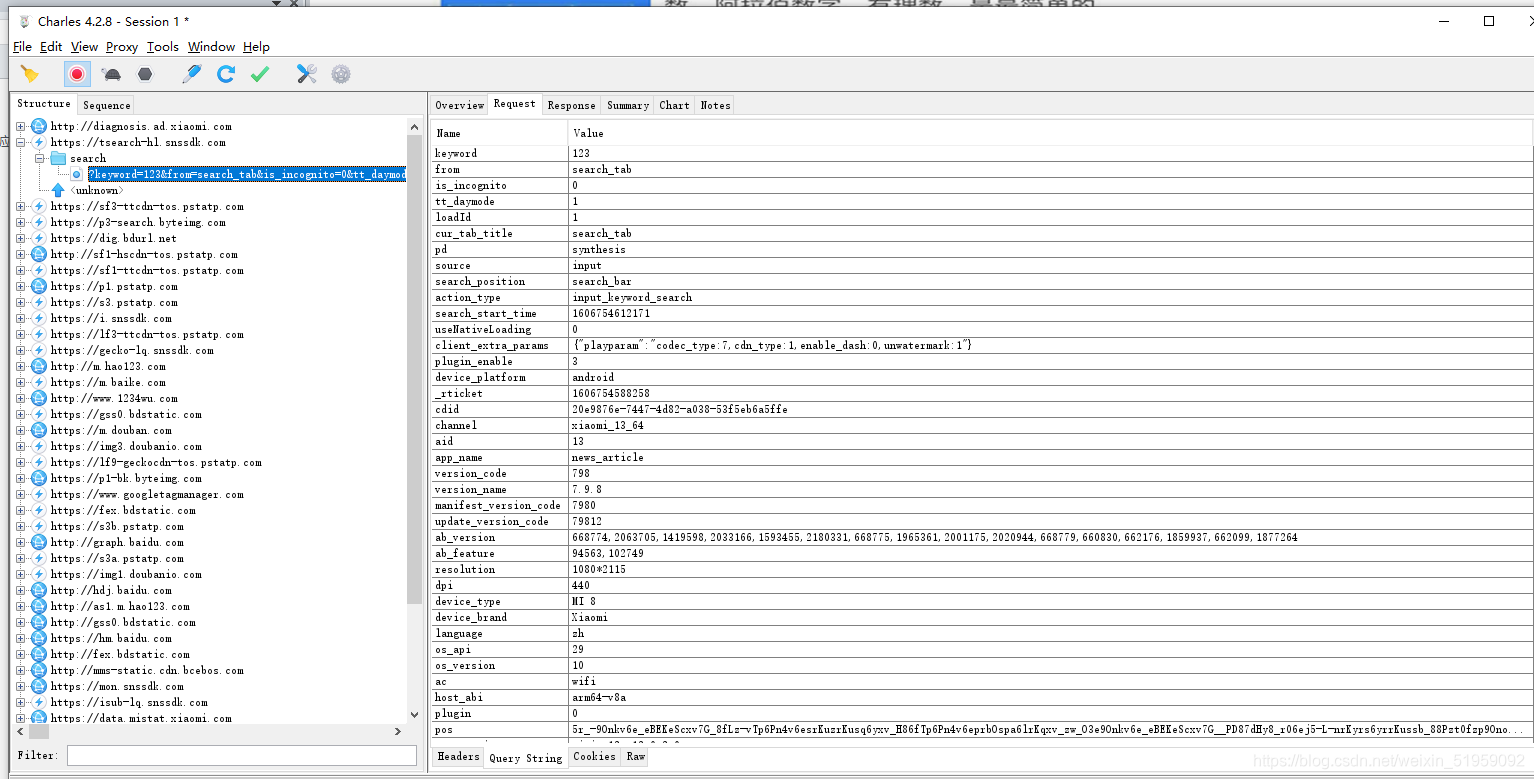Click the Name column header

500,133
